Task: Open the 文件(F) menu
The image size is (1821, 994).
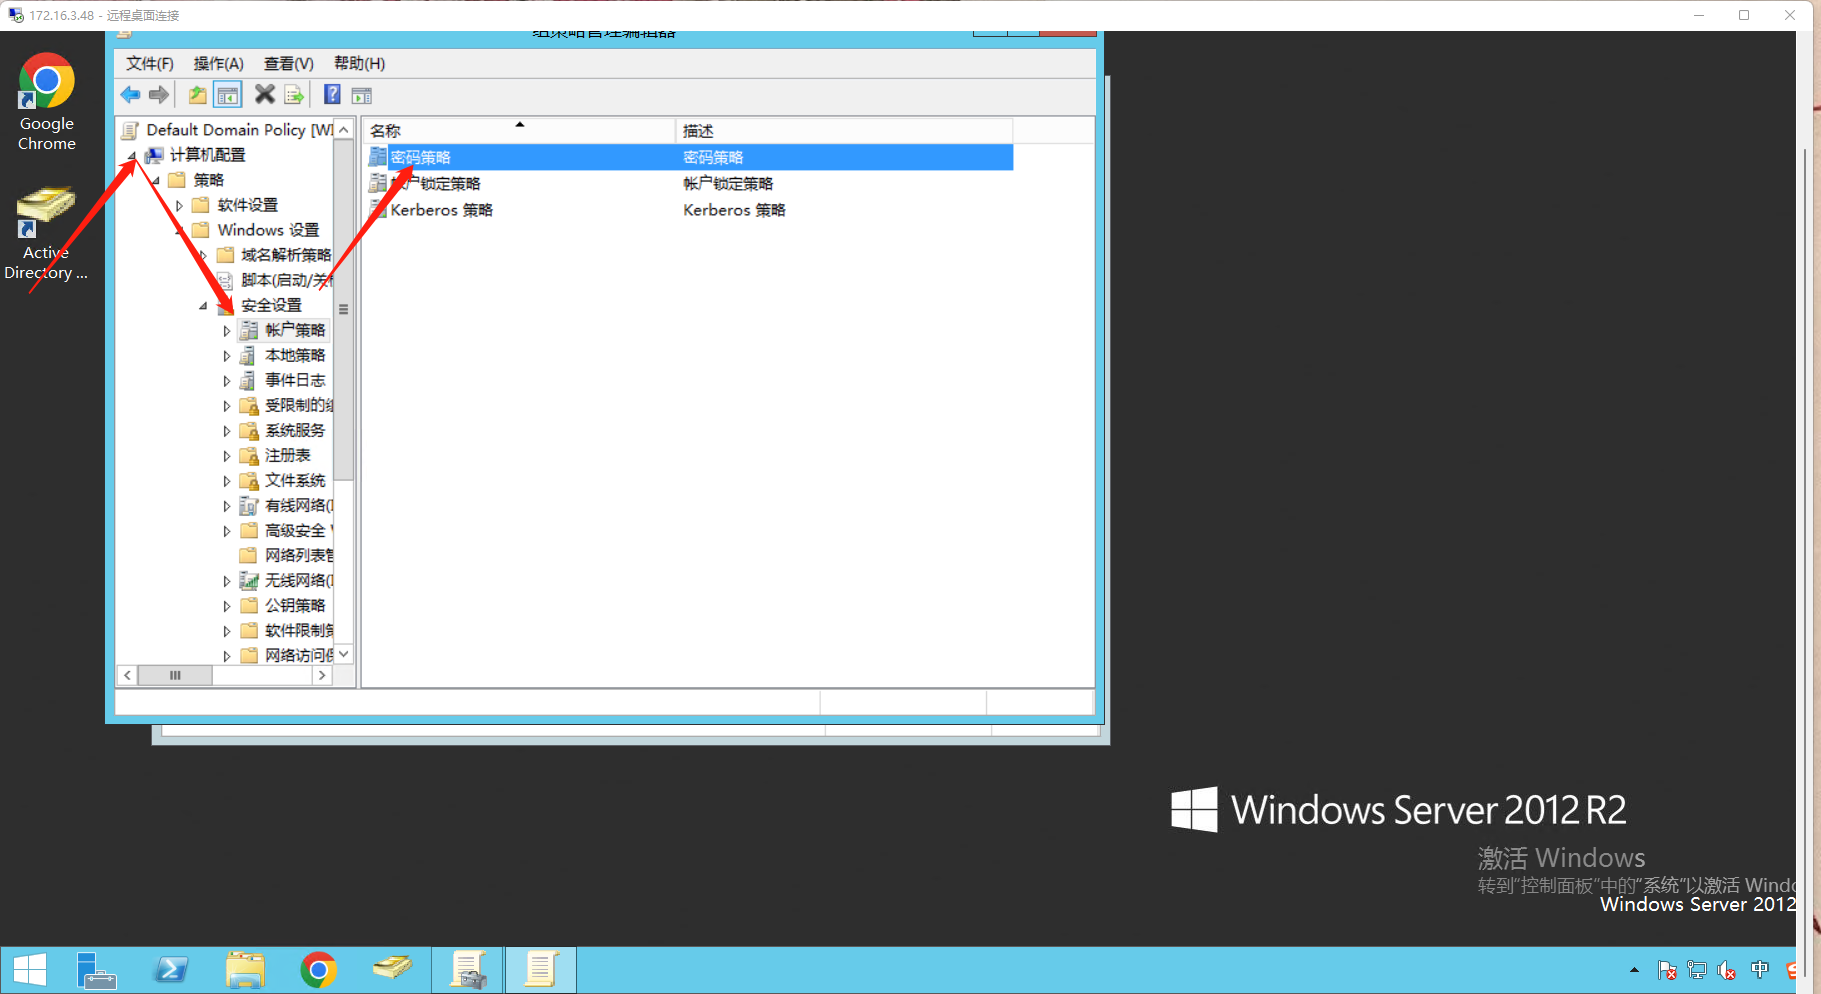Action: pos(150,63)
